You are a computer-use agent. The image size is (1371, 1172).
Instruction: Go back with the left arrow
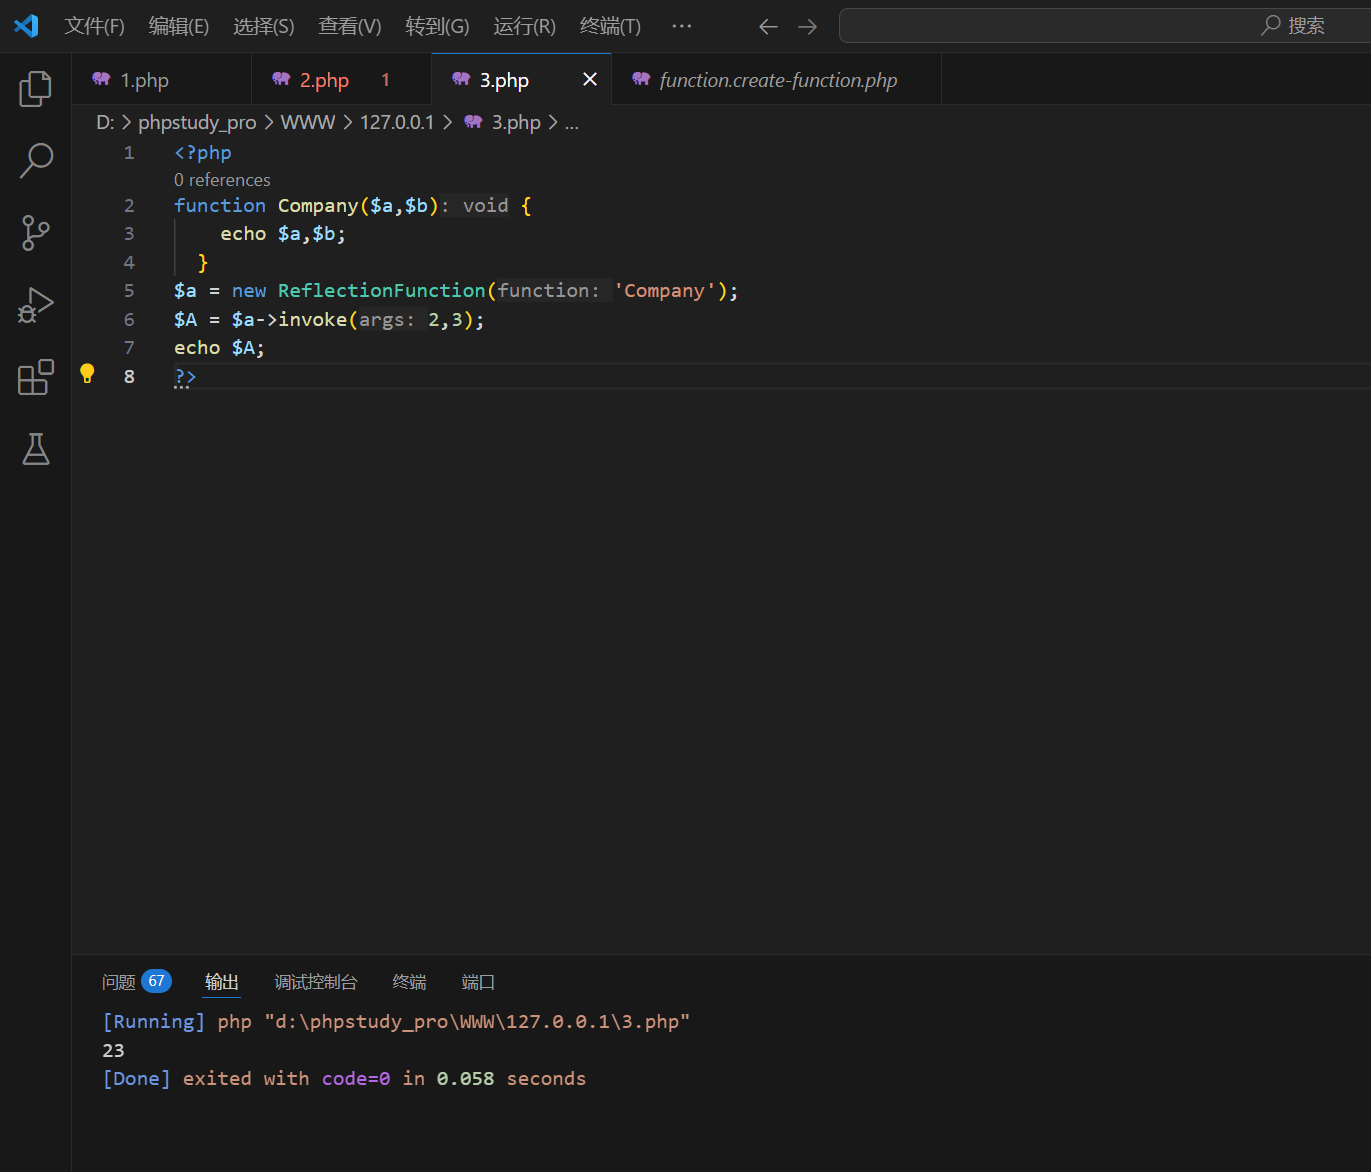click(768, 27)
